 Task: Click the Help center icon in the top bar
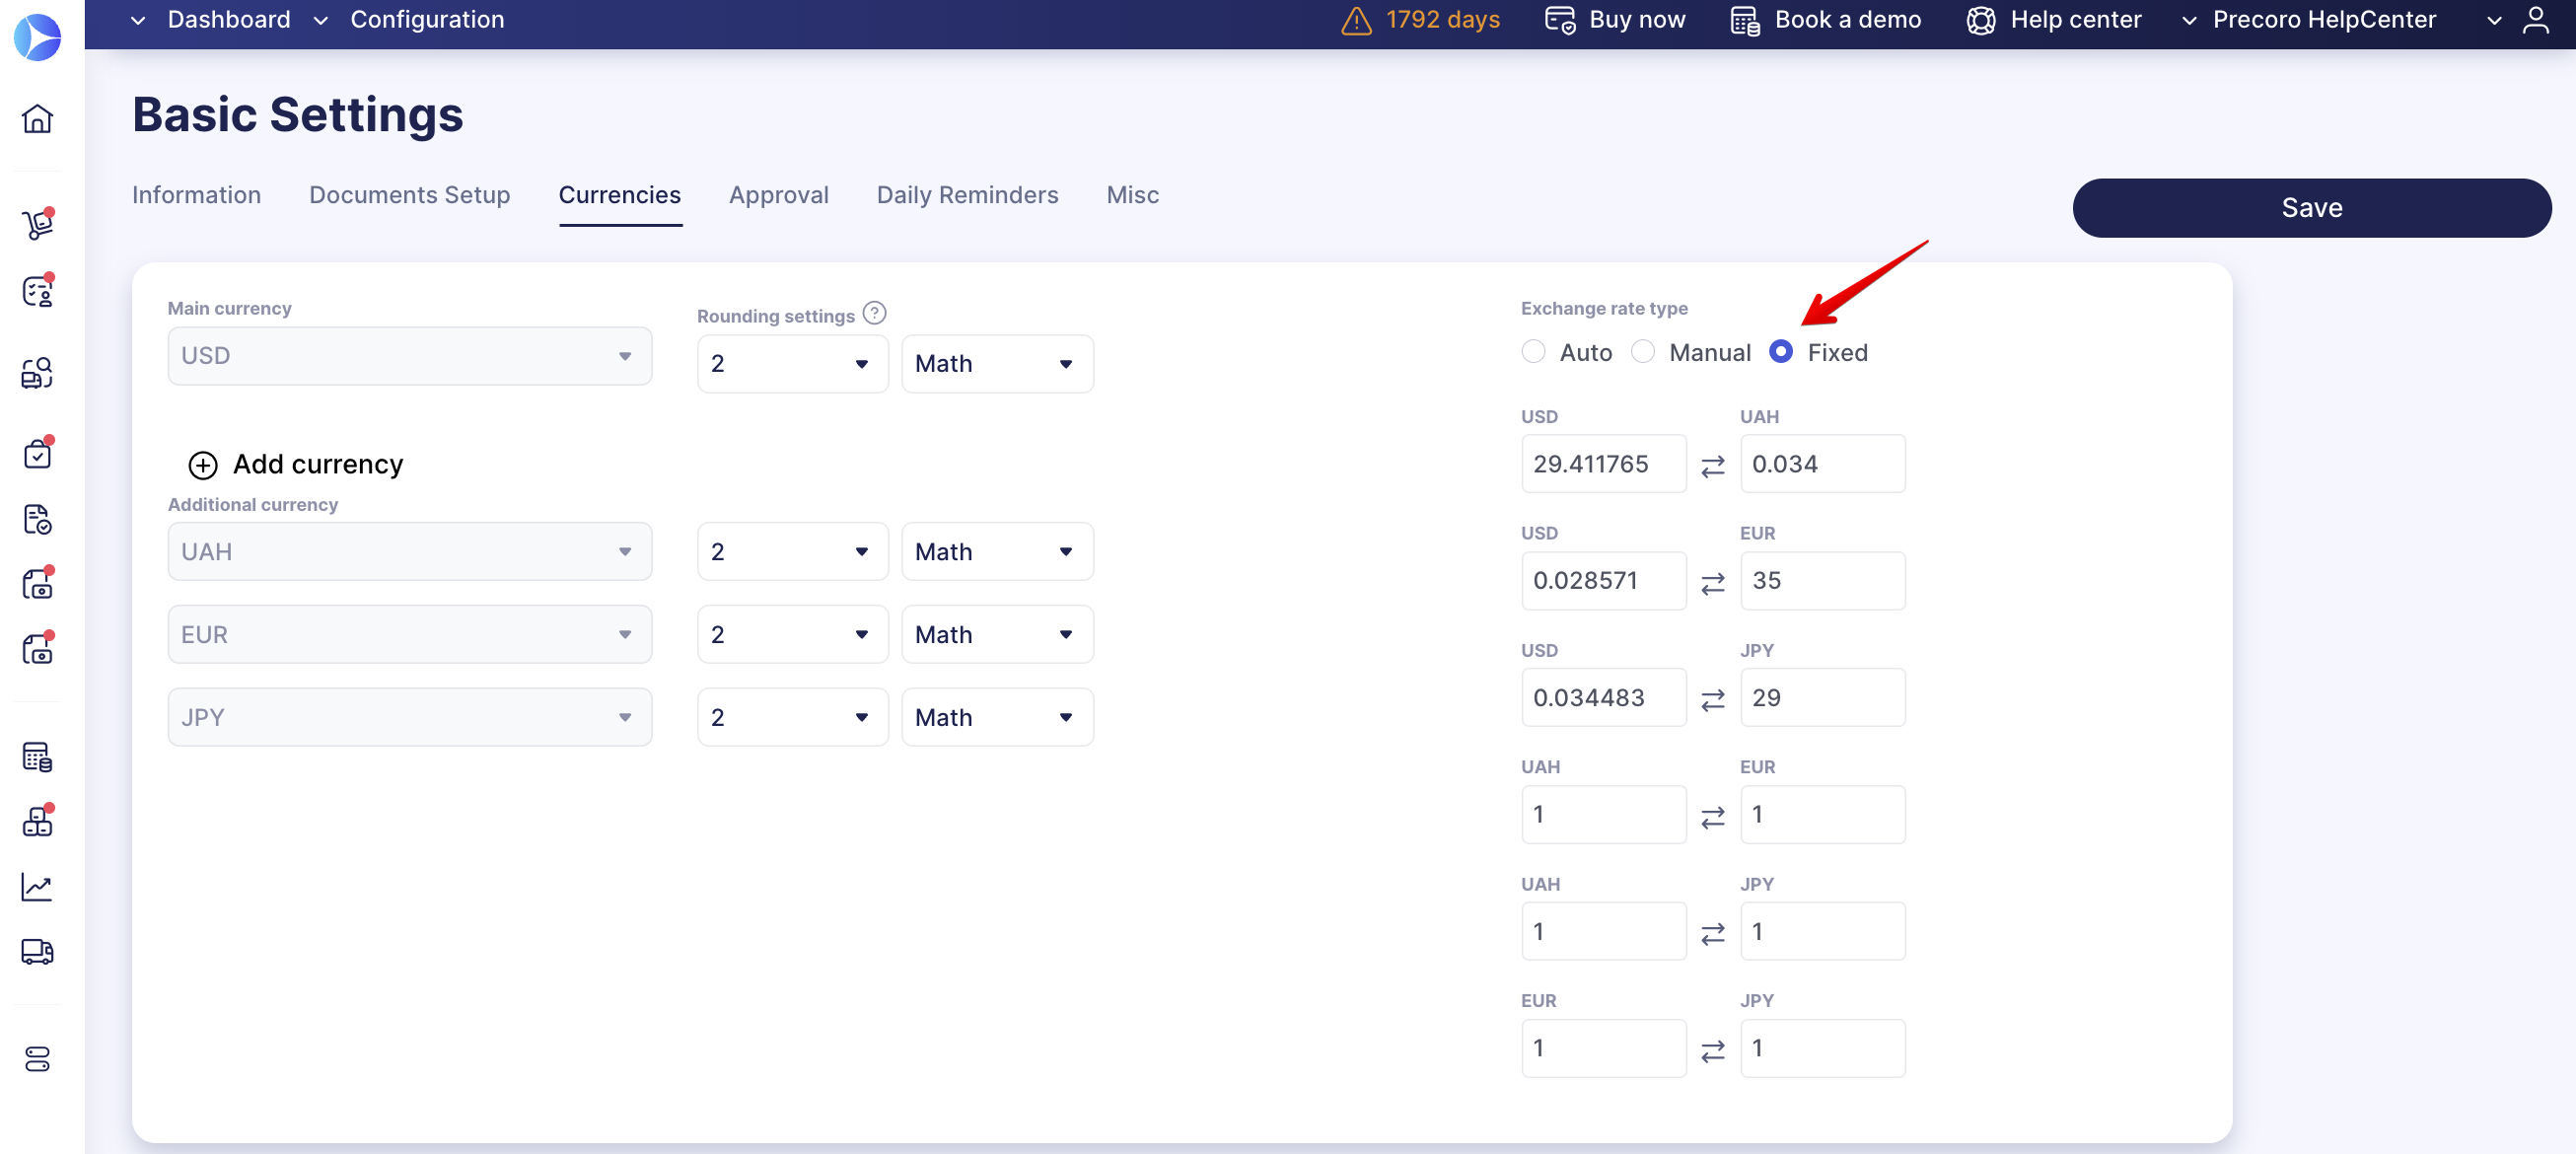pos(1981,19)
